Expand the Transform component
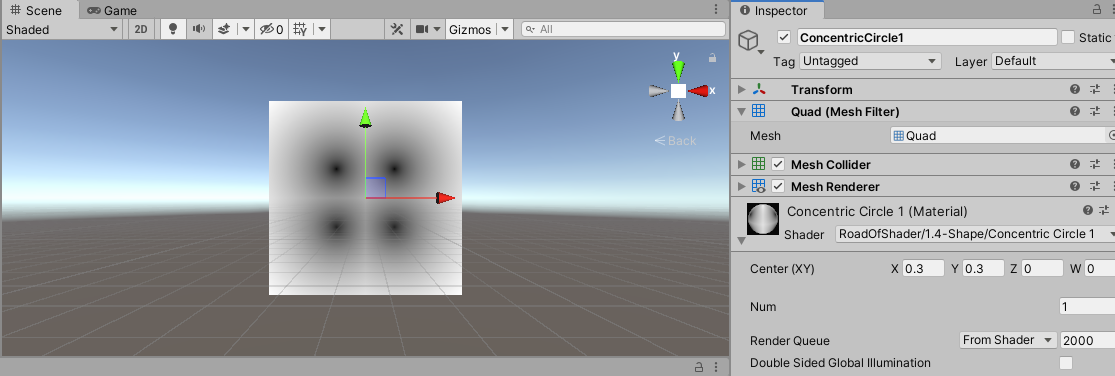Viewport: 1115px width, 376px height. coord(742,90)
